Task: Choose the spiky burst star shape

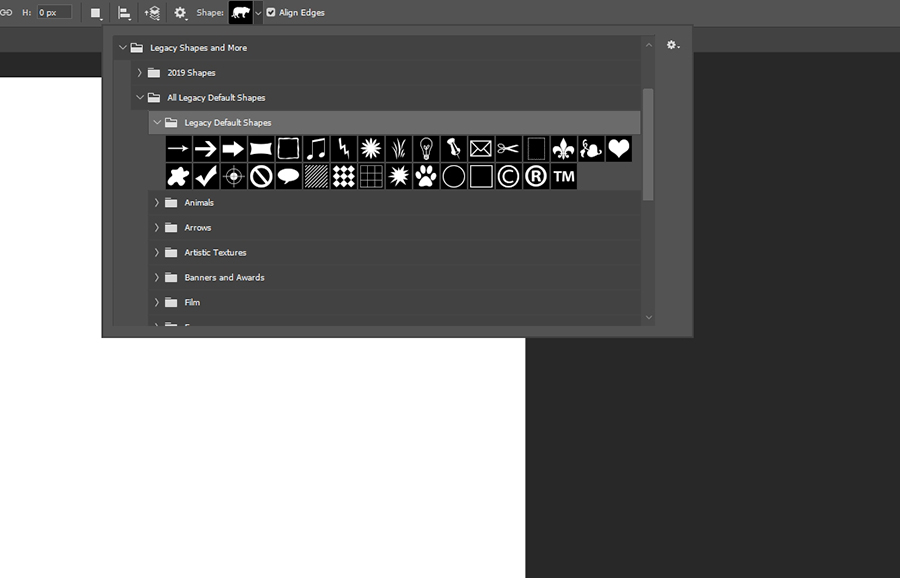Action: click(398, 176)
